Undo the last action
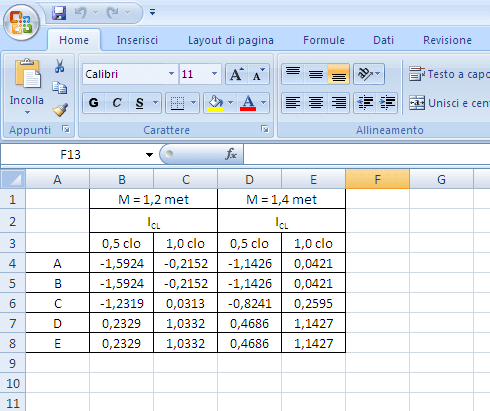 point(80,13)
